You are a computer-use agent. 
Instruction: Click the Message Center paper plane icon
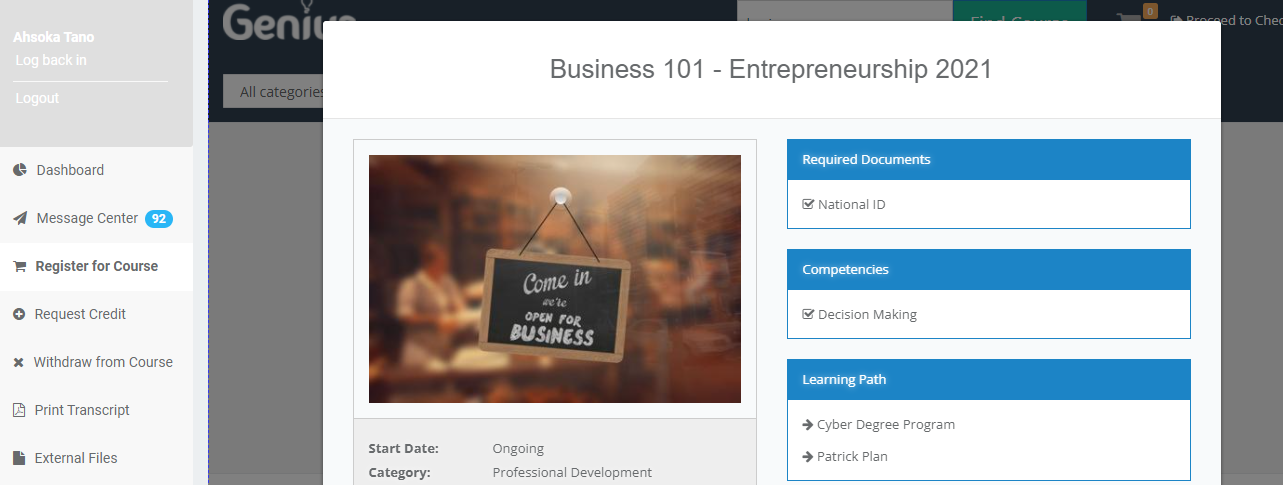(19, 218)
